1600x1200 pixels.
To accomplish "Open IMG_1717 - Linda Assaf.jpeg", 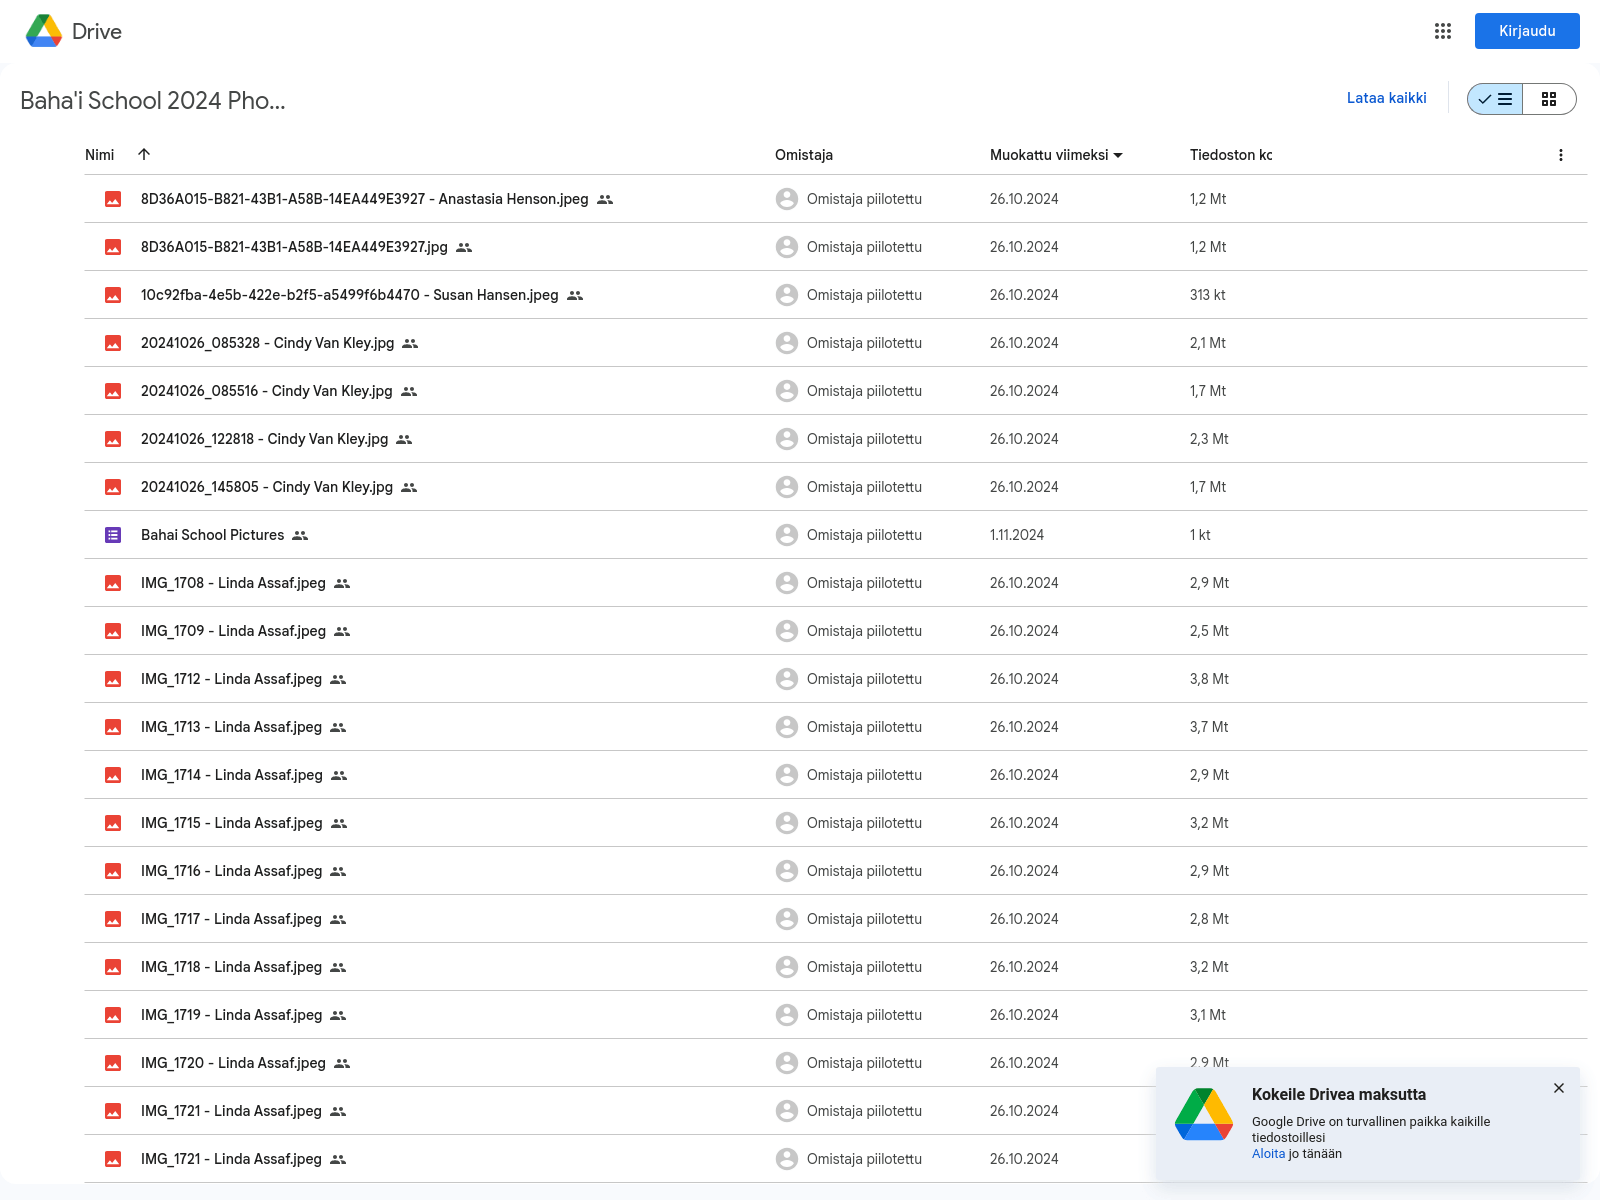I will 231,919.
